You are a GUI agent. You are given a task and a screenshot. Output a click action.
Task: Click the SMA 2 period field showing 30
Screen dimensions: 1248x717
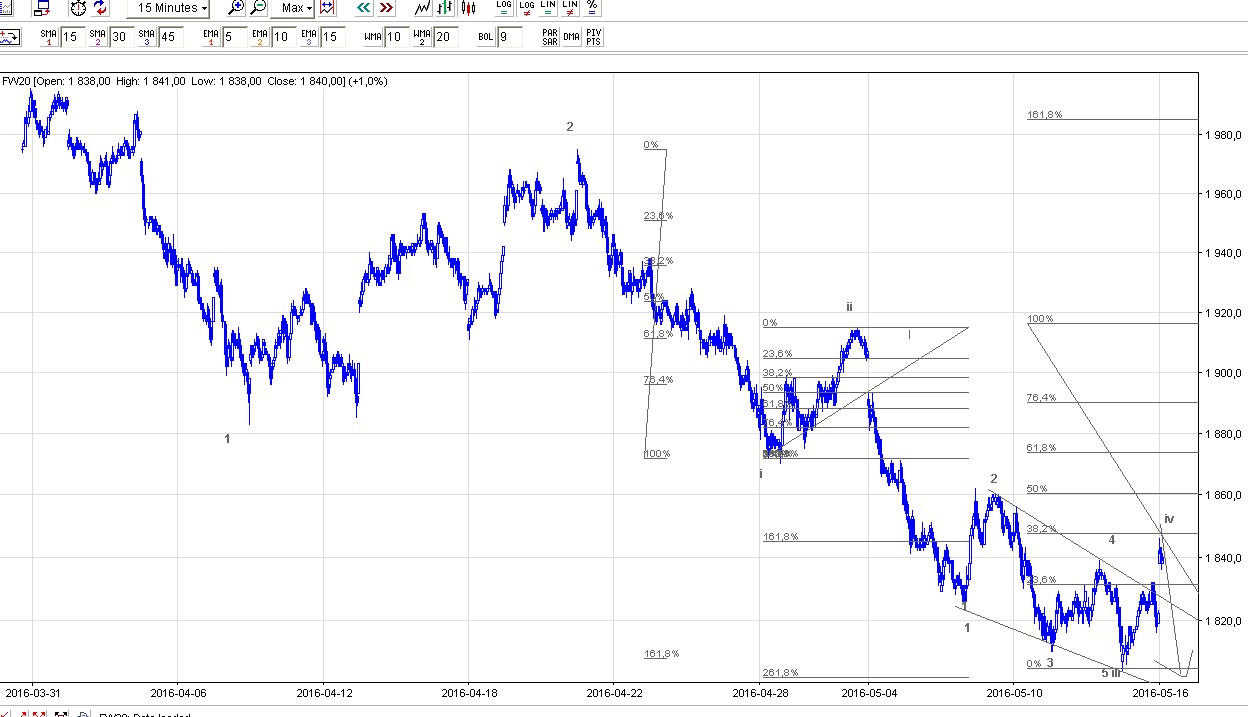[x=121, y=37]
